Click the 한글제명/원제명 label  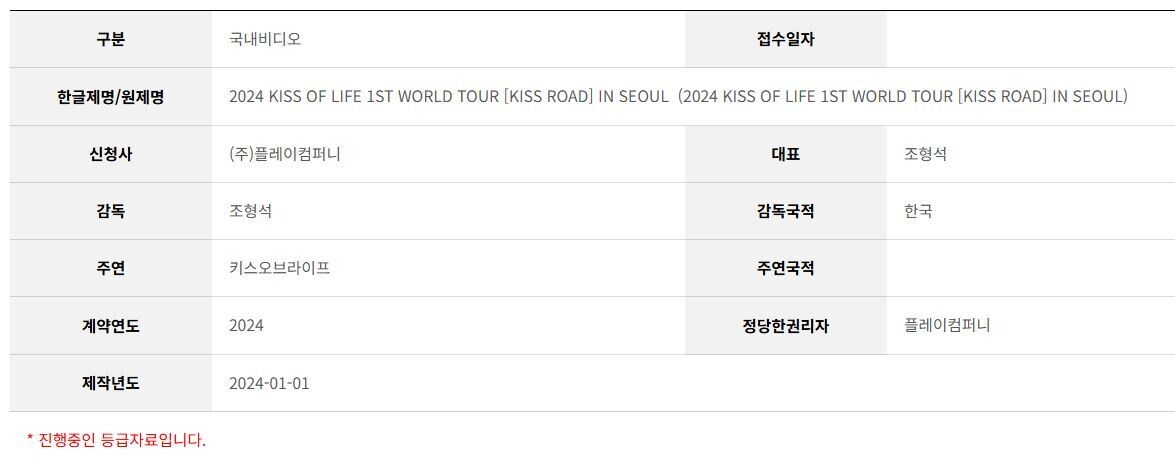click(110, 97)
